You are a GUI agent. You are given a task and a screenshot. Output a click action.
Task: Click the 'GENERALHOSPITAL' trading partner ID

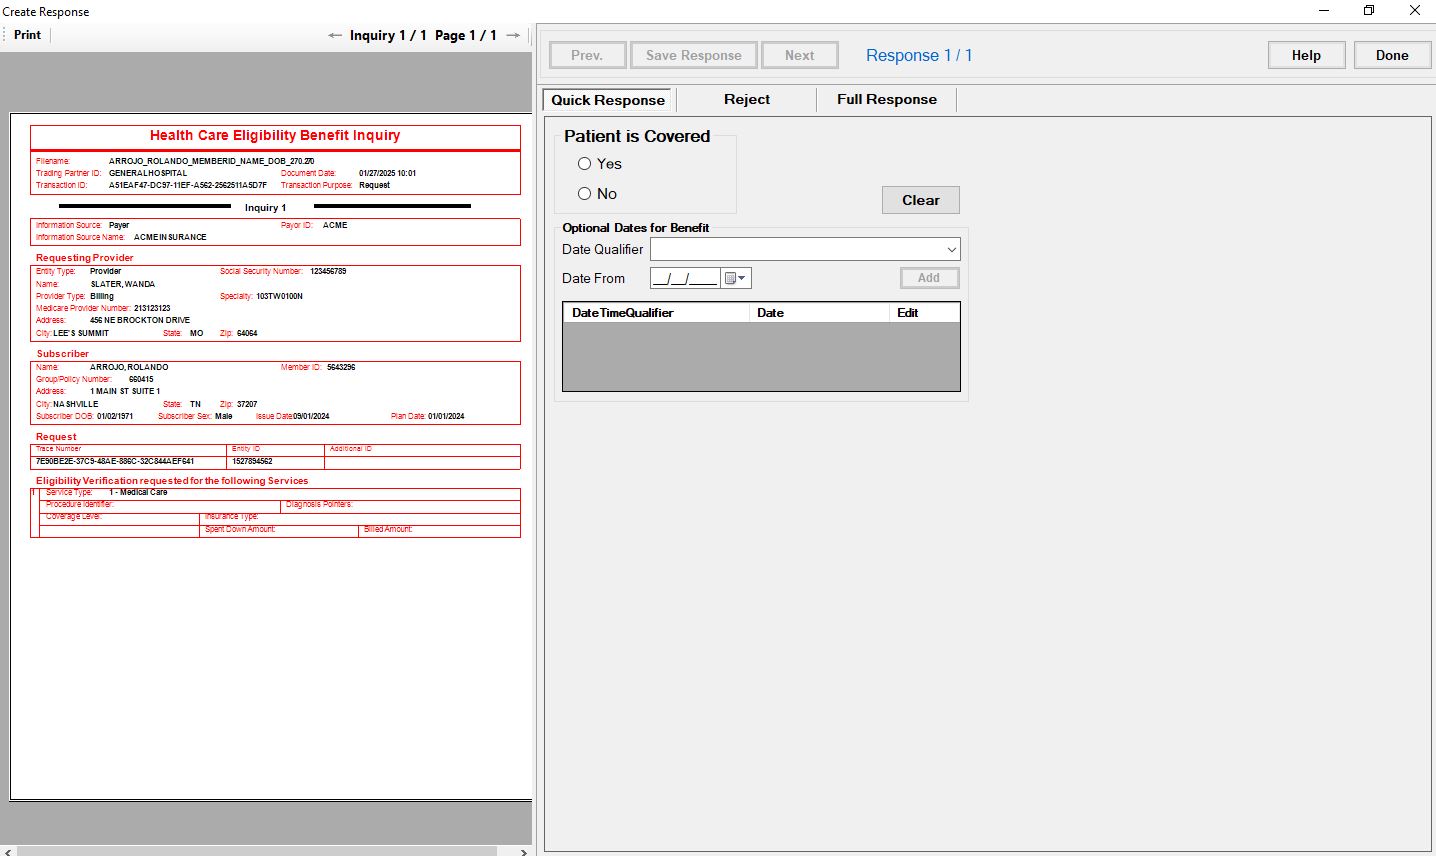point(148,173)
